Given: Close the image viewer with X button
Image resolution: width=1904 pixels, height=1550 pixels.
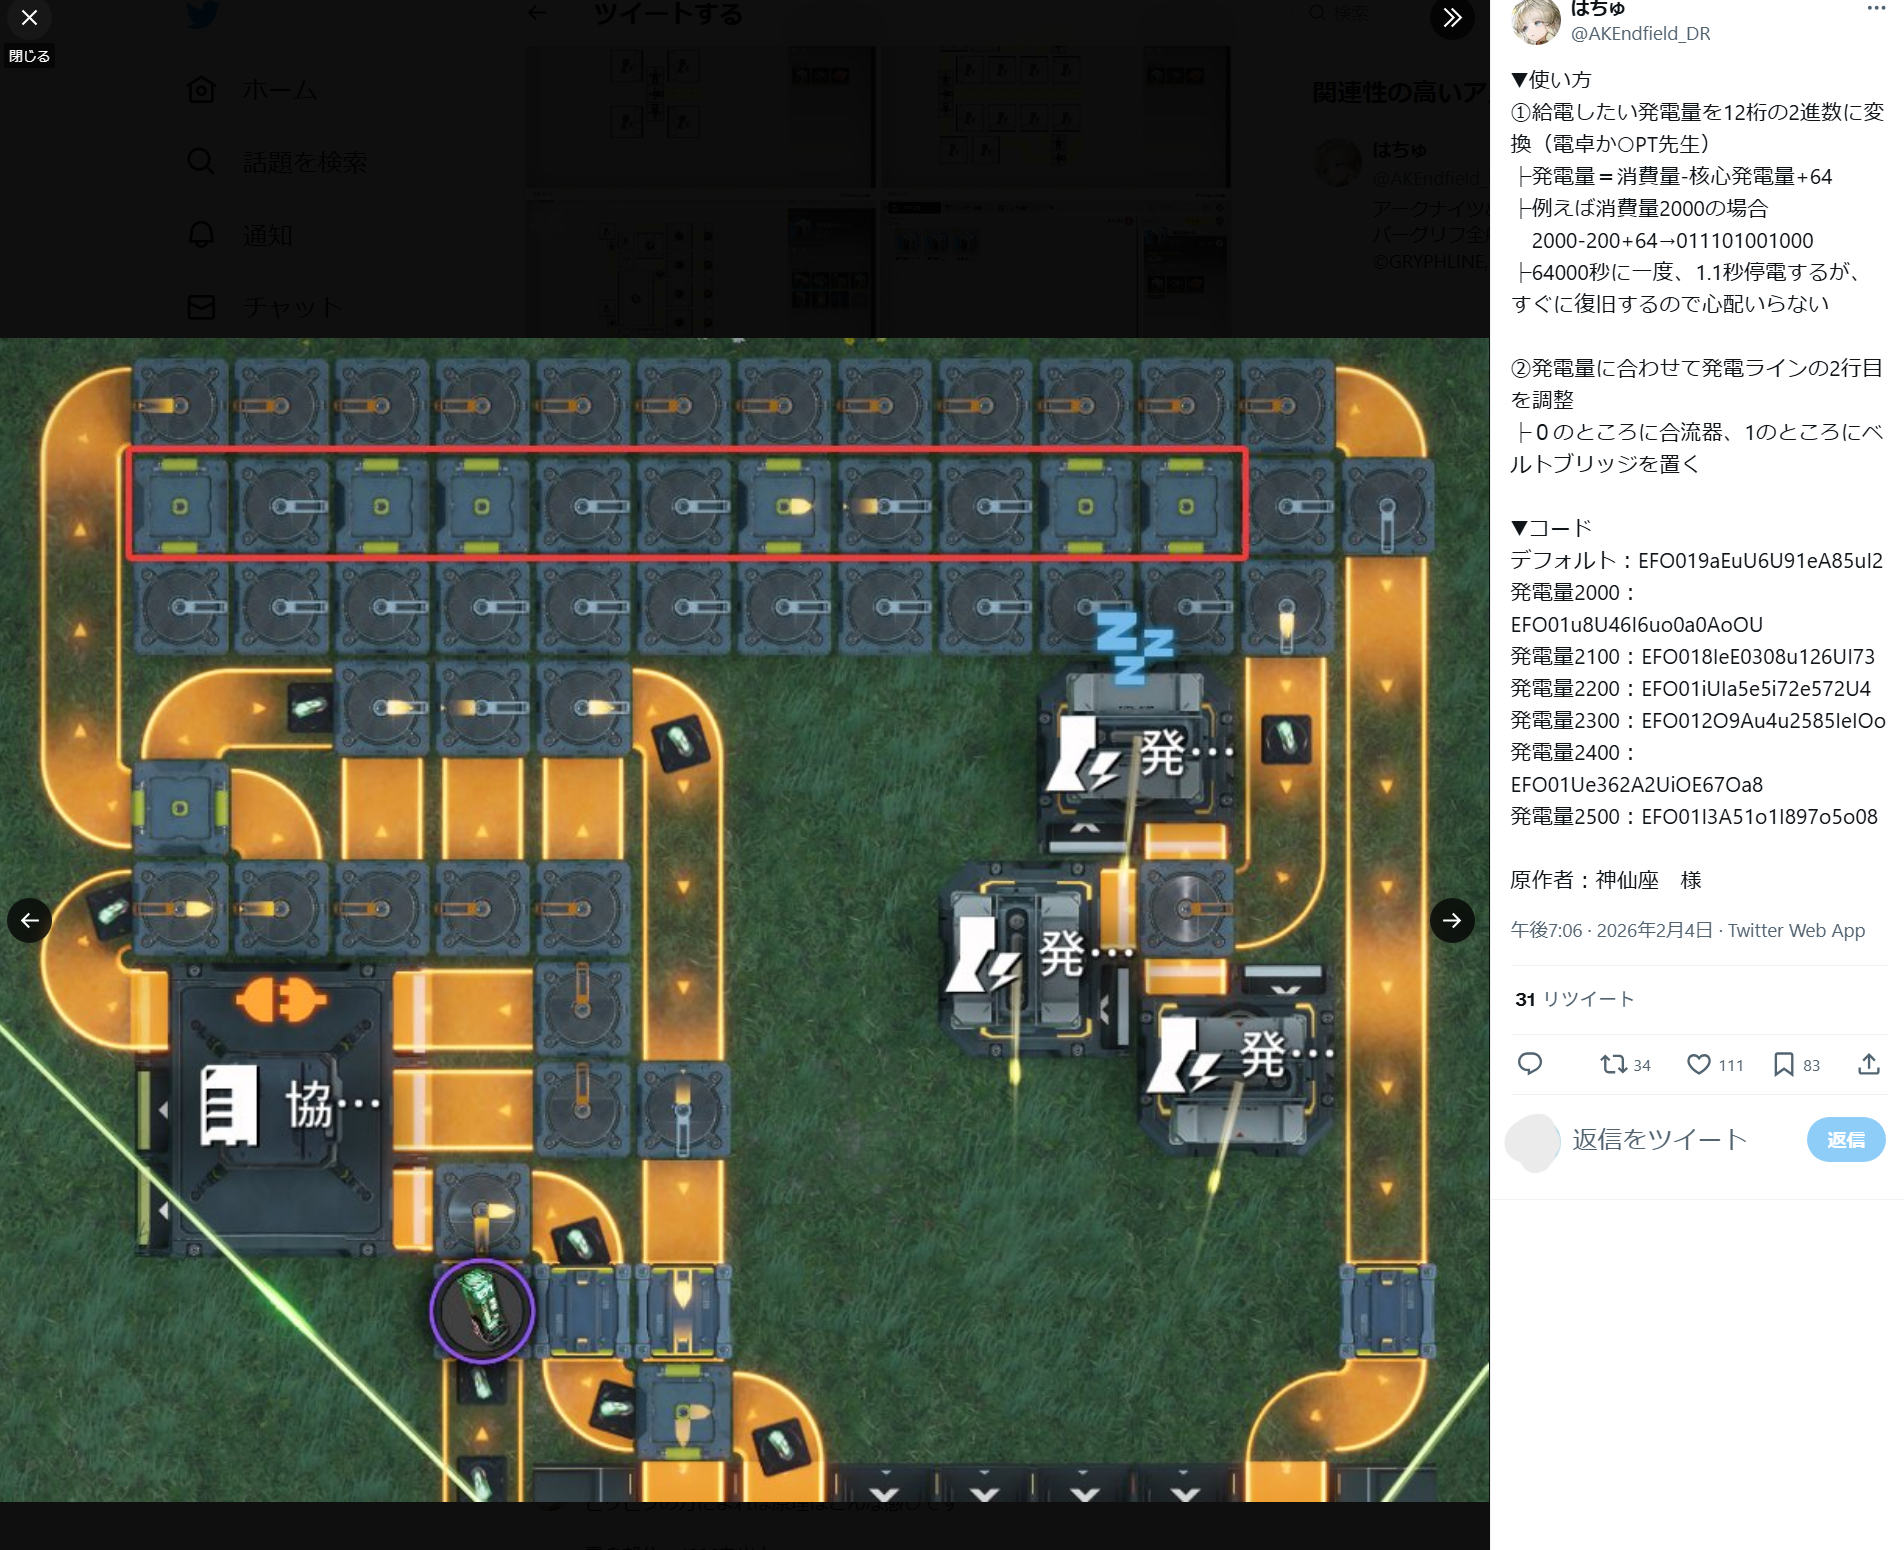Looking at the screenshot, I should [29, 18].
